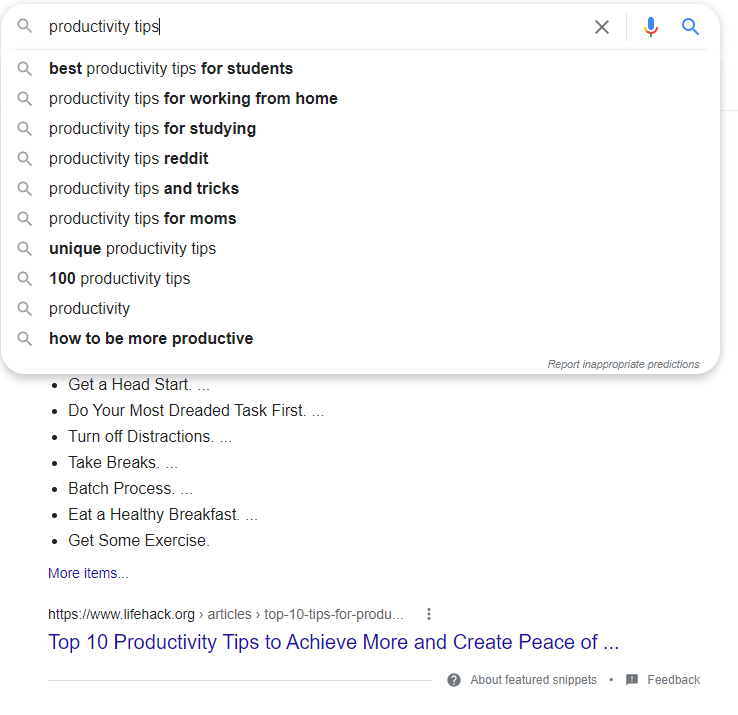Image resolution: width=738 pixels, height=715 pixels.
Task: Choose the 'unique productivity tips' suggestion
Action: [x=360, y=249]
